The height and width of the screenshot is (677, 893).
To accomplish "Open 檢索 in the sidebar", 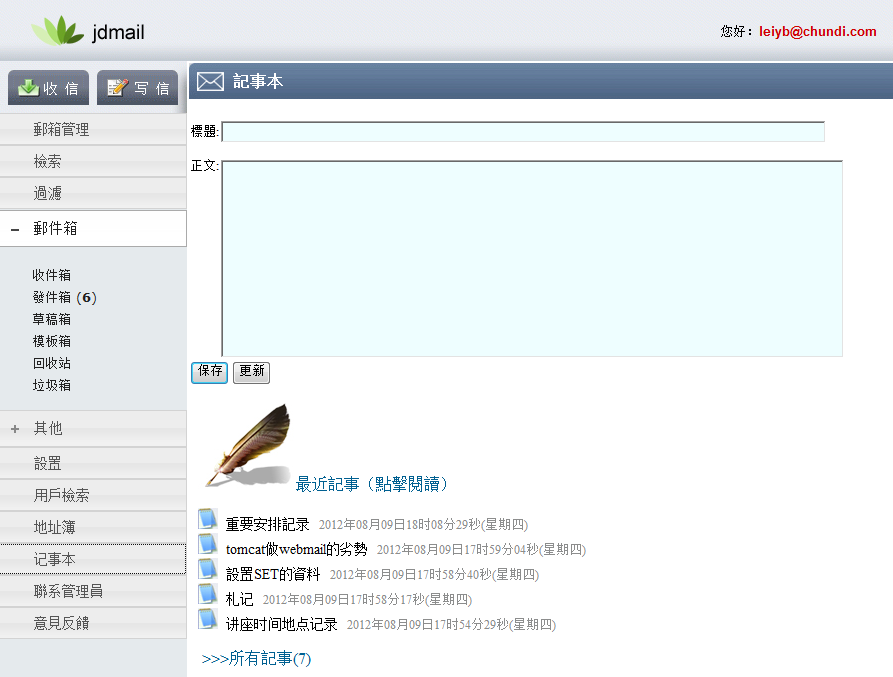I will (93, 162).
